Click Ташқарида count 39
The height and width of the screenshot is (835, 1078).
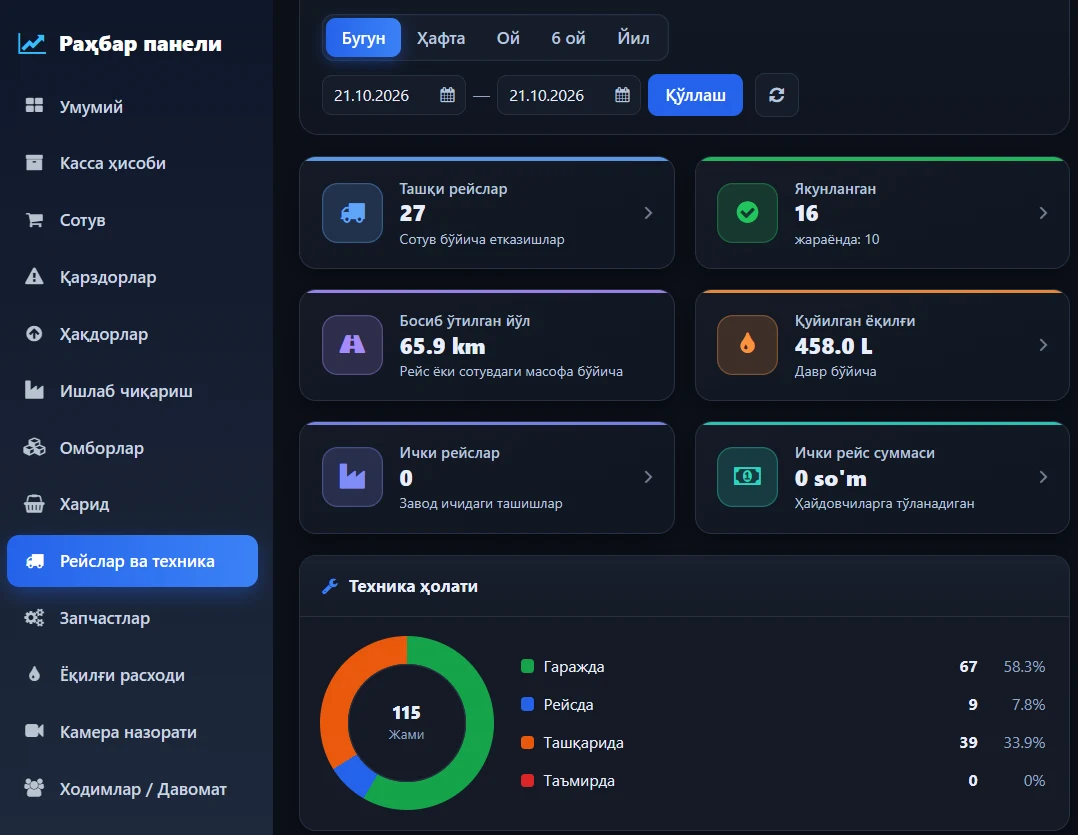pos(968,743)
